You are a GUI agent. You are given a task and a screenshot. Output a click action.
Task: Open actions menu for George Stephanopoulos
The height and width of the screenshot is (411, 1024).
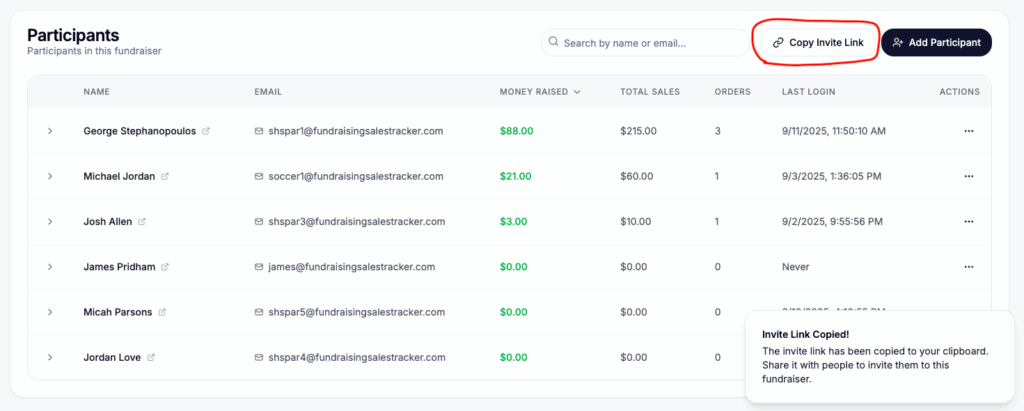point(968,131)
